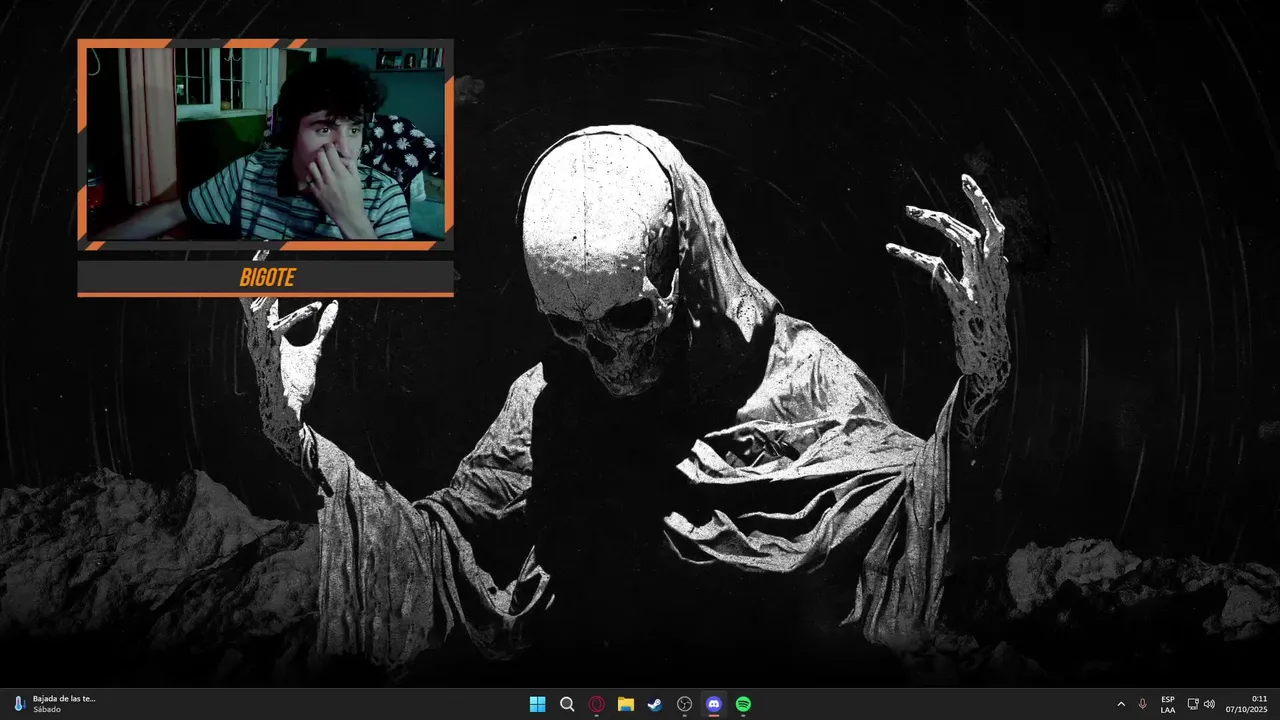
Task: Click the webcam overlay video feed
Action: (x=265, y=144)
